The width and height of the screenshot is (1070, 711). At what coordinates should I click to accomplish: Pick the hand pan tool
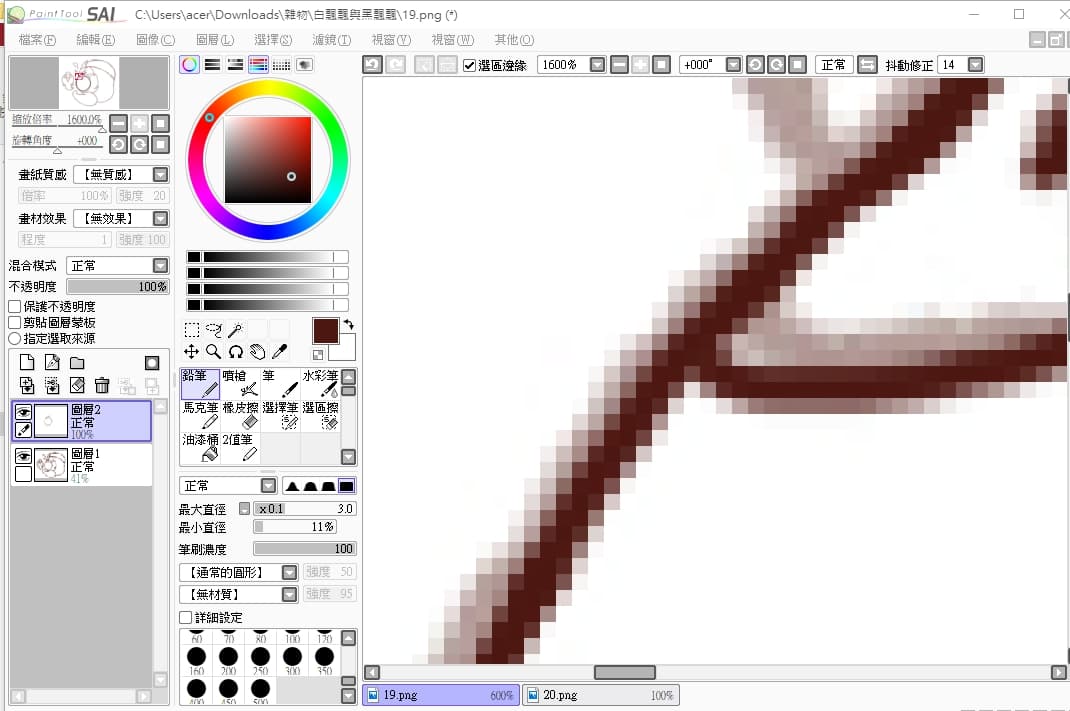coord(257,352)
